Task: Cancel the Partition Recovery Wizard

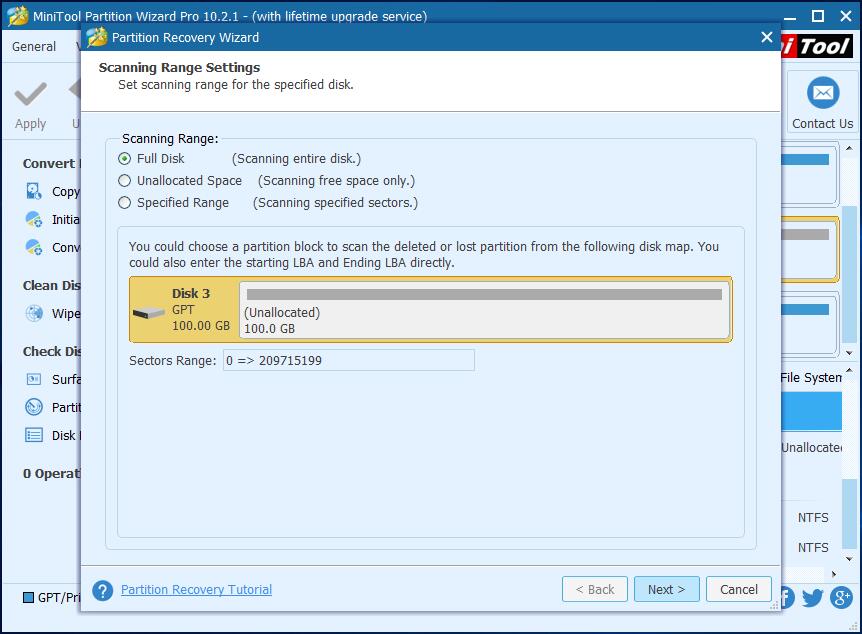Action: coord(738,589)
